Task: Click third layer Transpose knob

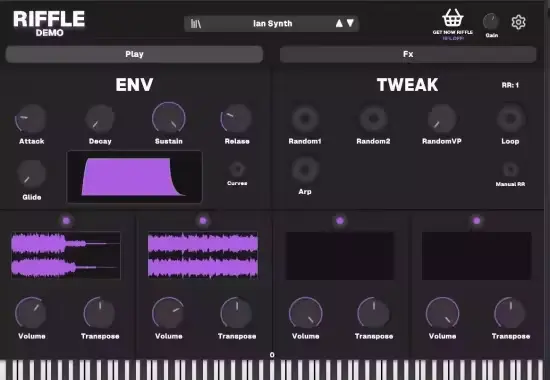Action: (374, 313)
